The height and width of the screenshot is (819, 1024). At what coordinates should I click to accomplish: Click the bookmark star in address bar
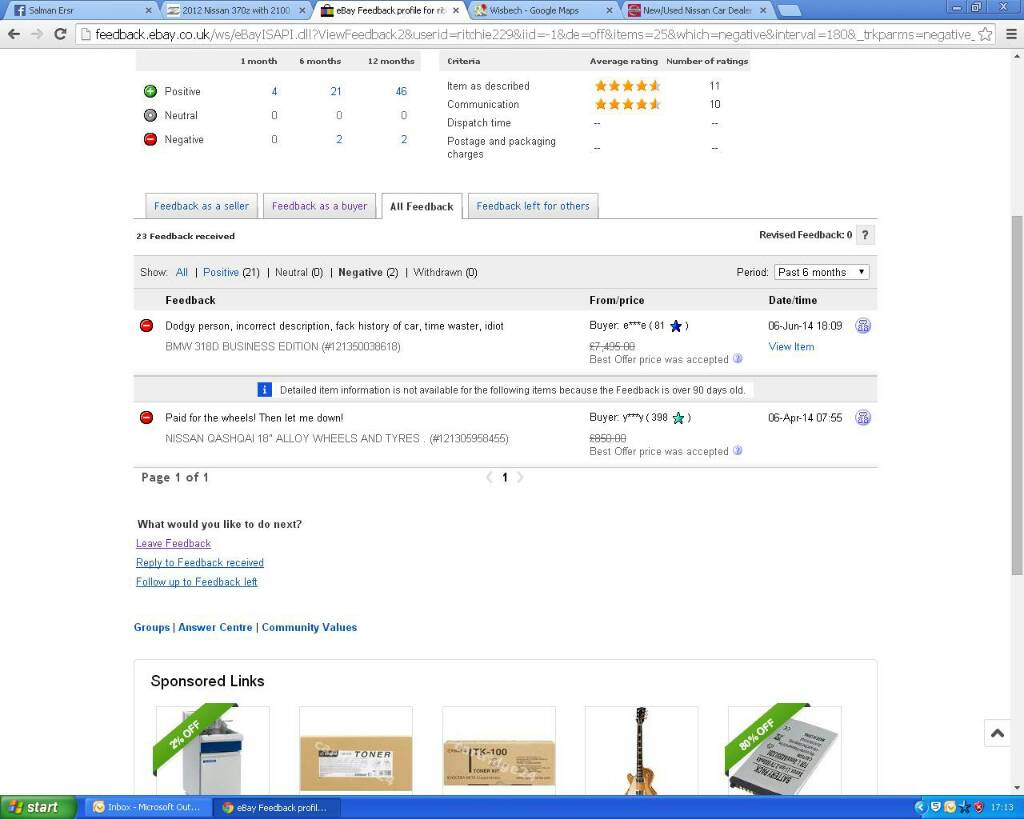point(985,34)
